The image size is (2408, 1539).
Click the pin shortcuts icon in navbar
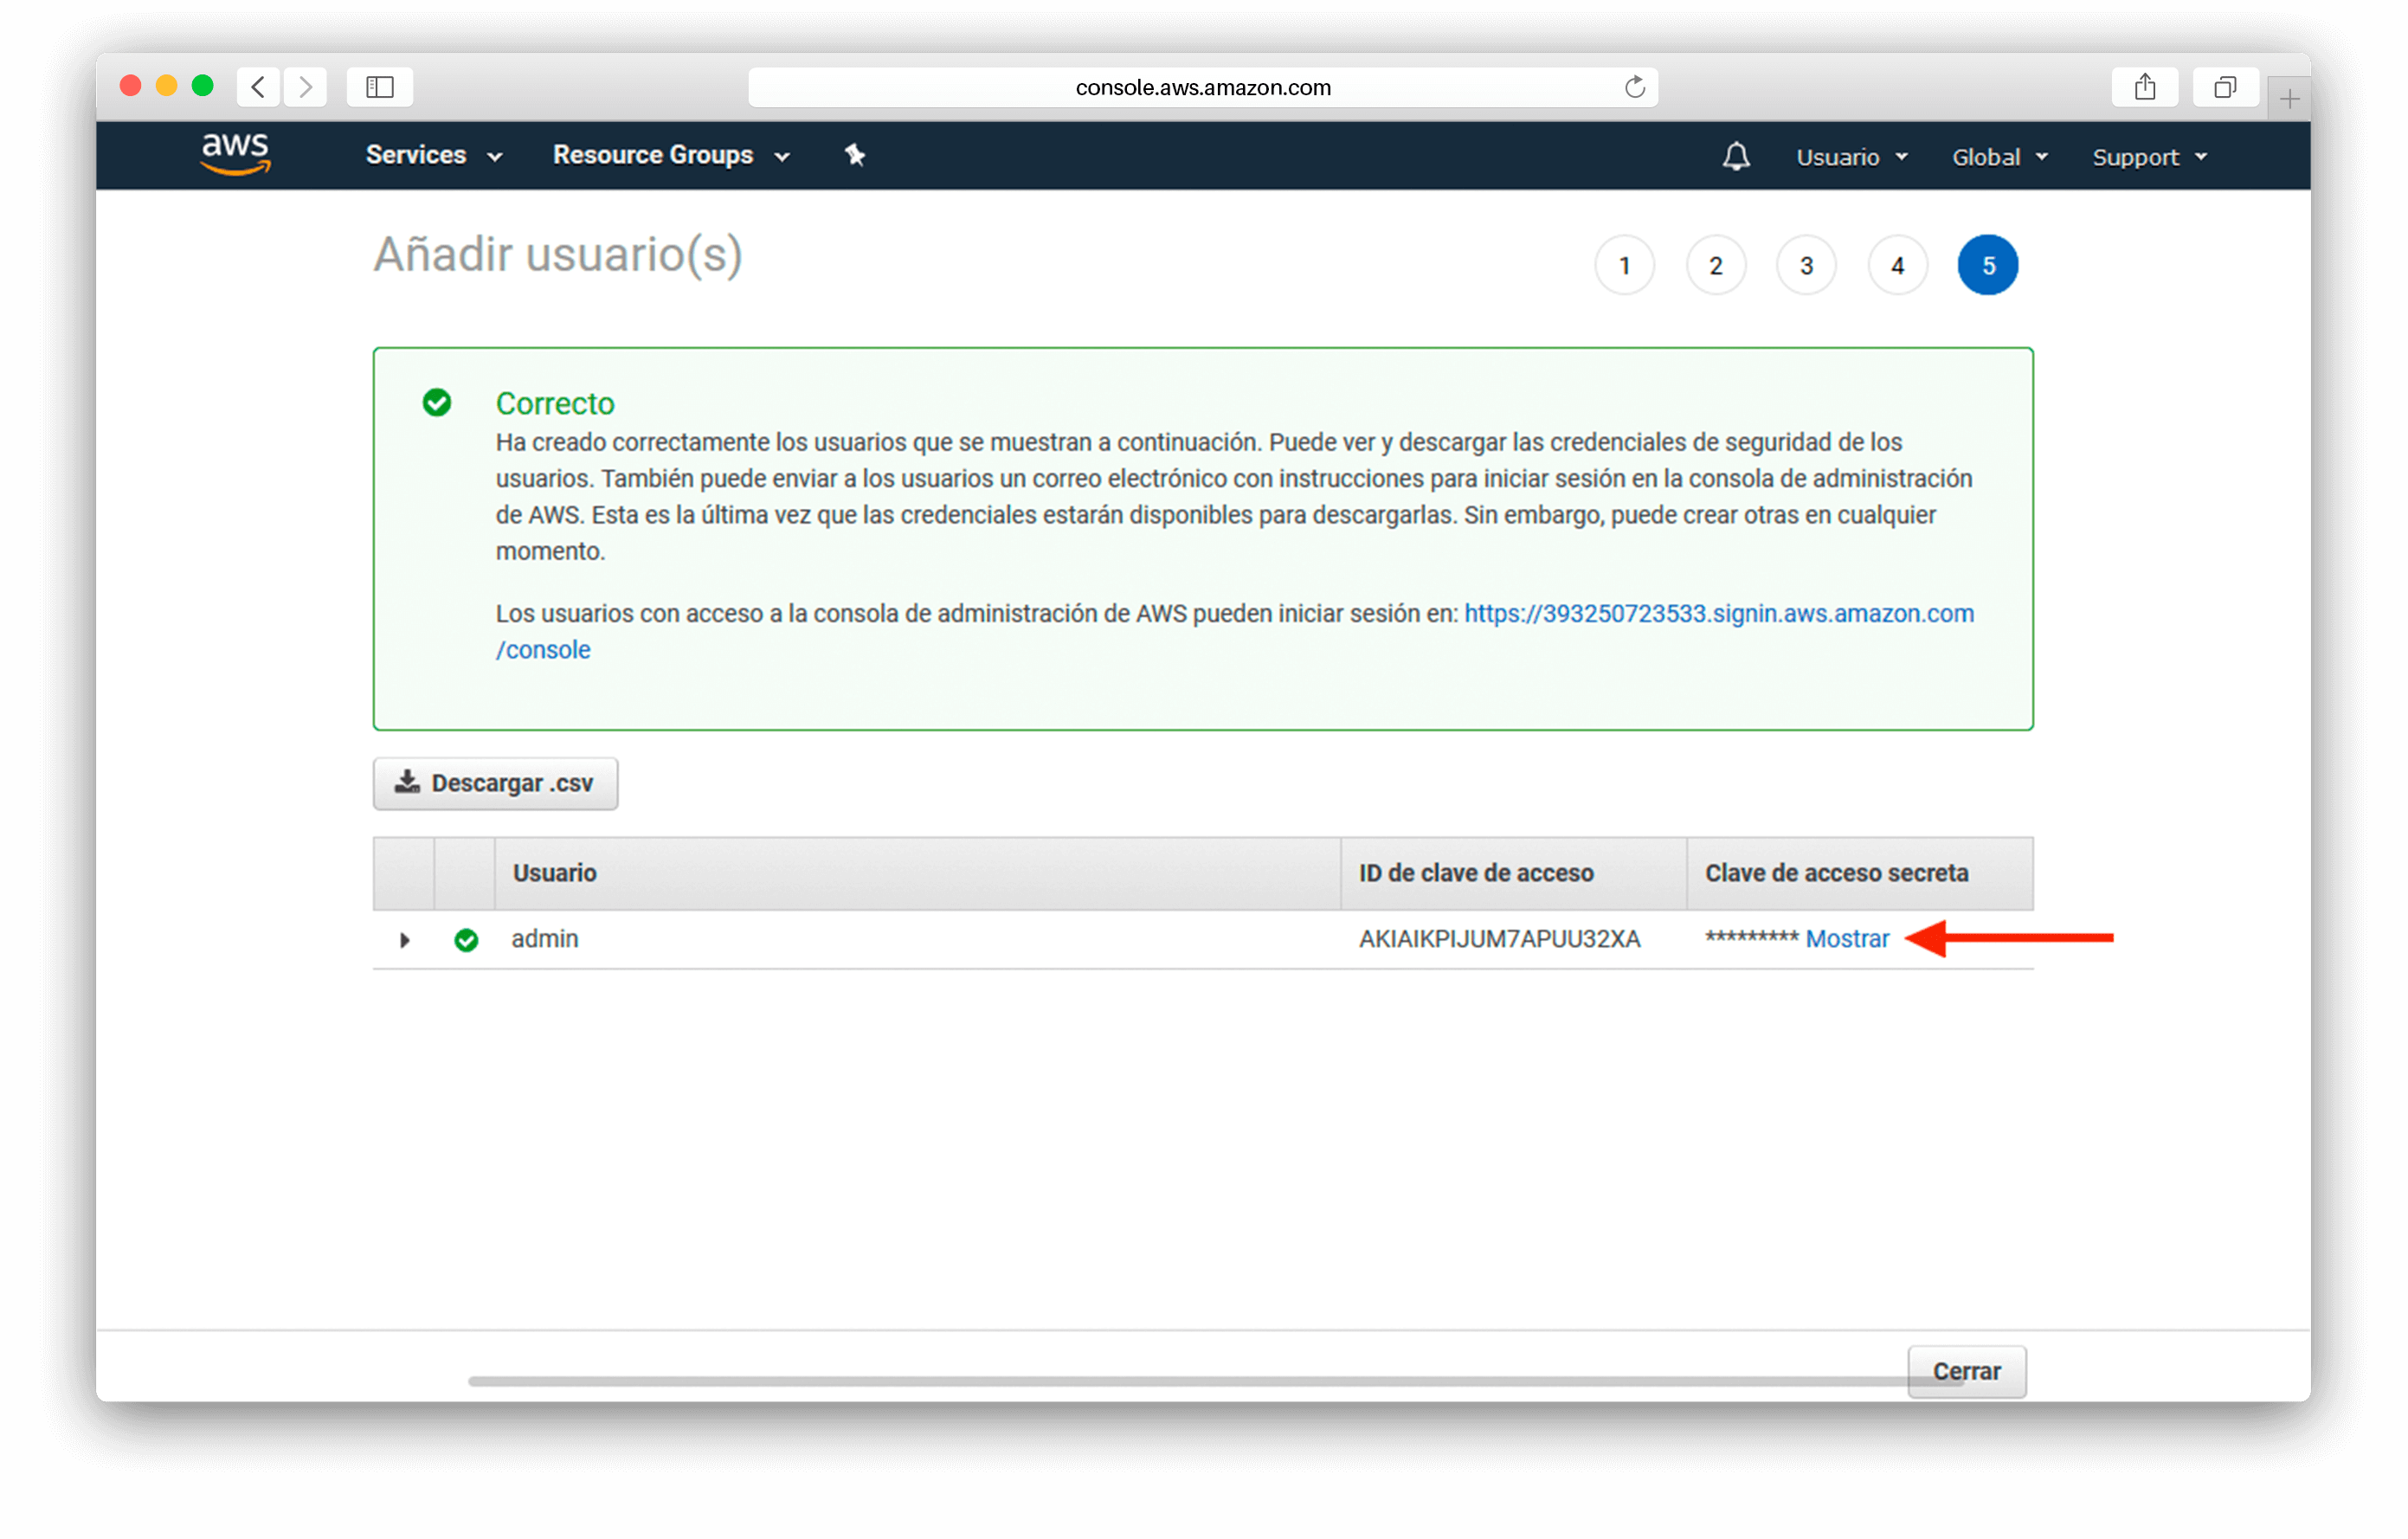click(855, 155)
